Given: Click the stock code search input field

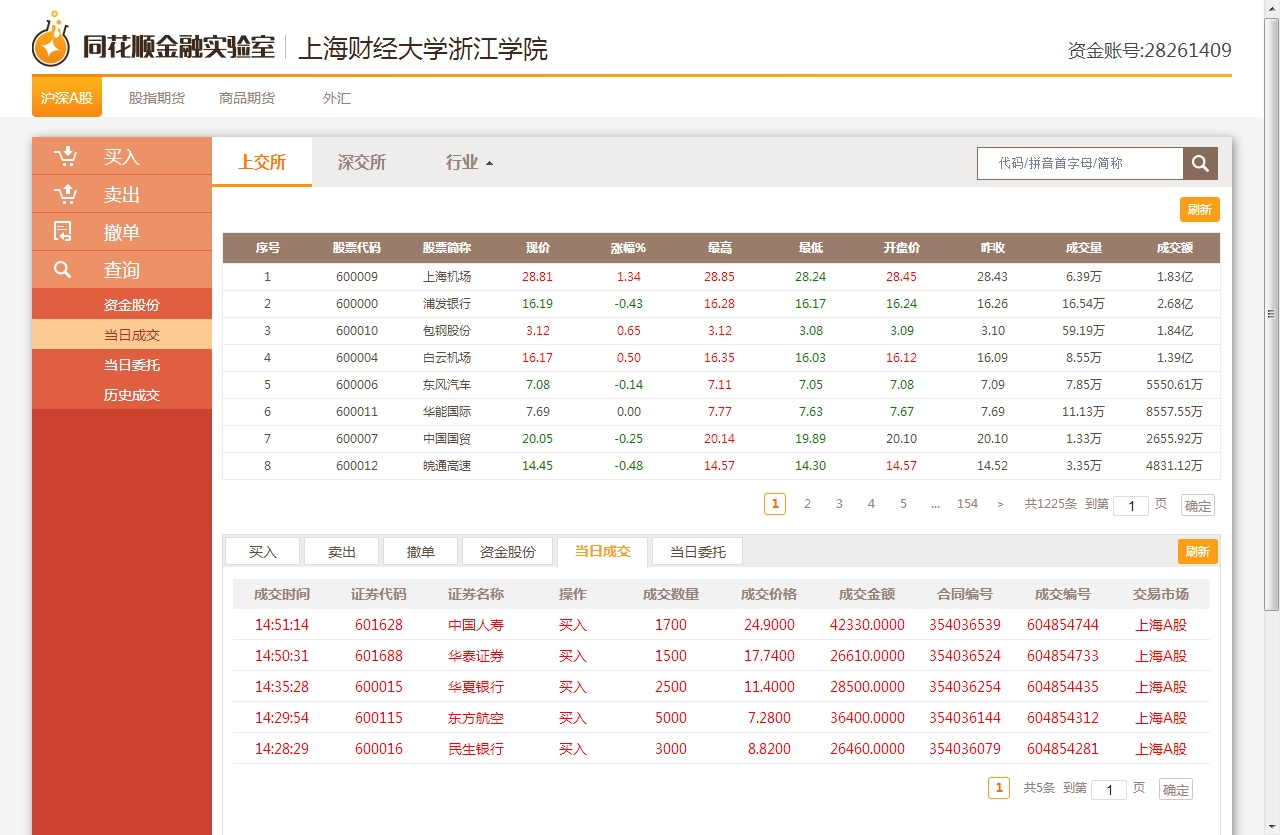Looking at the screenshot, I should pyautogui.click(x=1080, y=163).
